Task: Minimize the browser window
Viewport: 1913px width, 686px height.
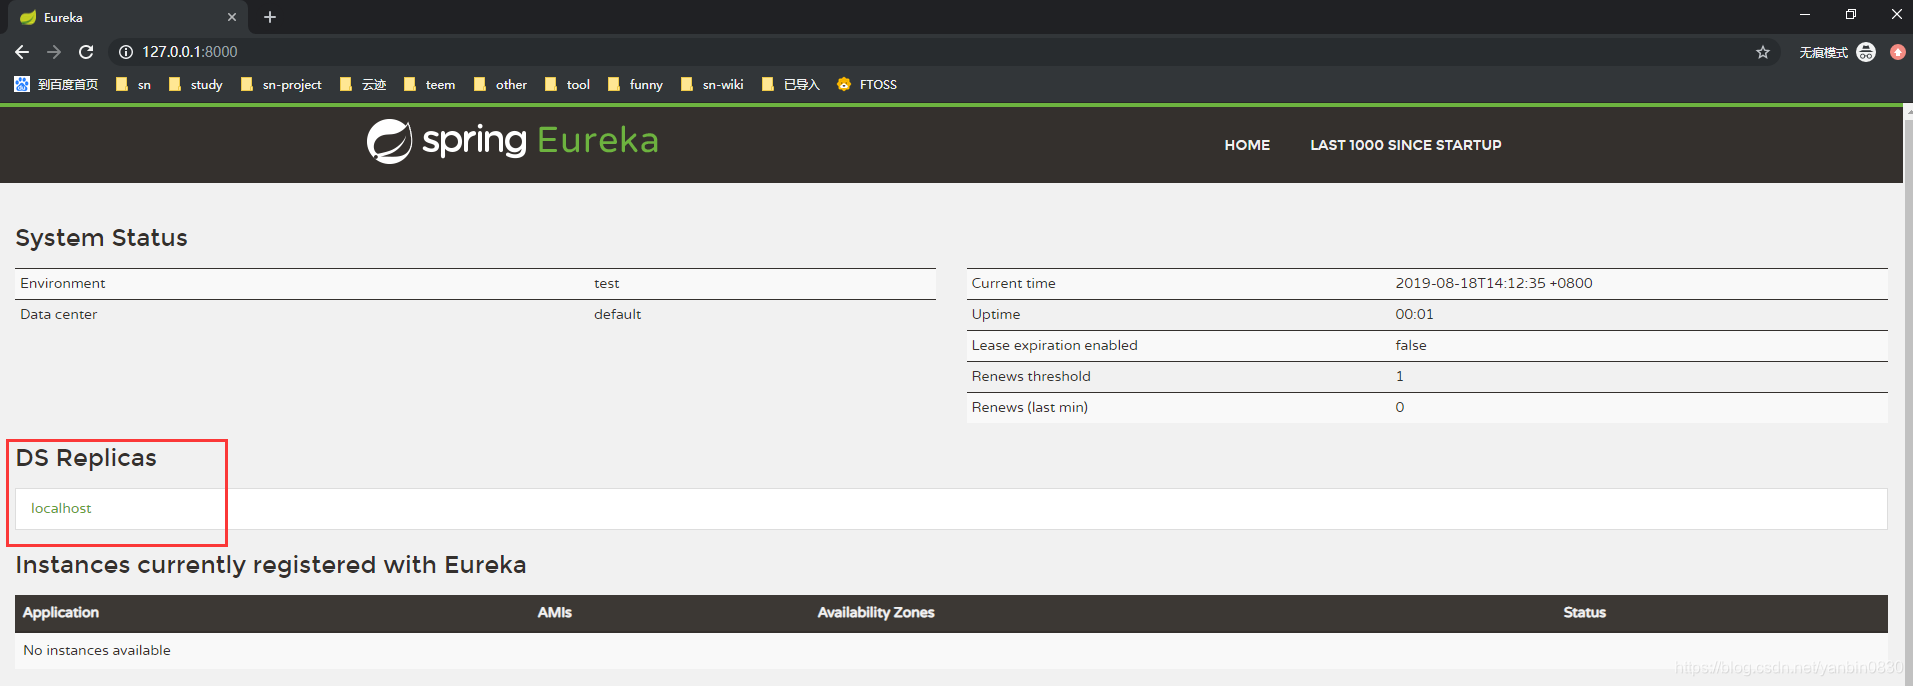Action: 1805,14
